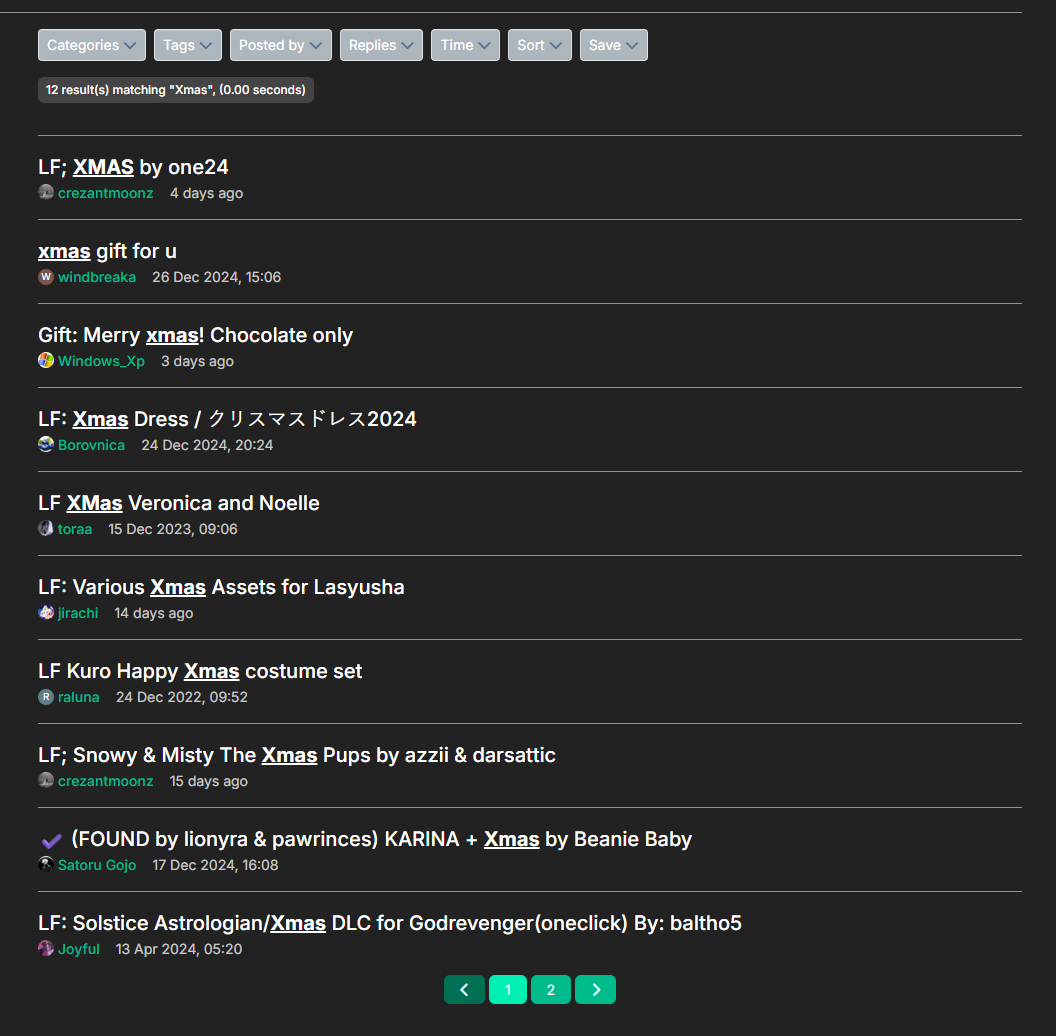The image size is (1056, 1036).
Task: Go to next page arrow
Action: 595,990
